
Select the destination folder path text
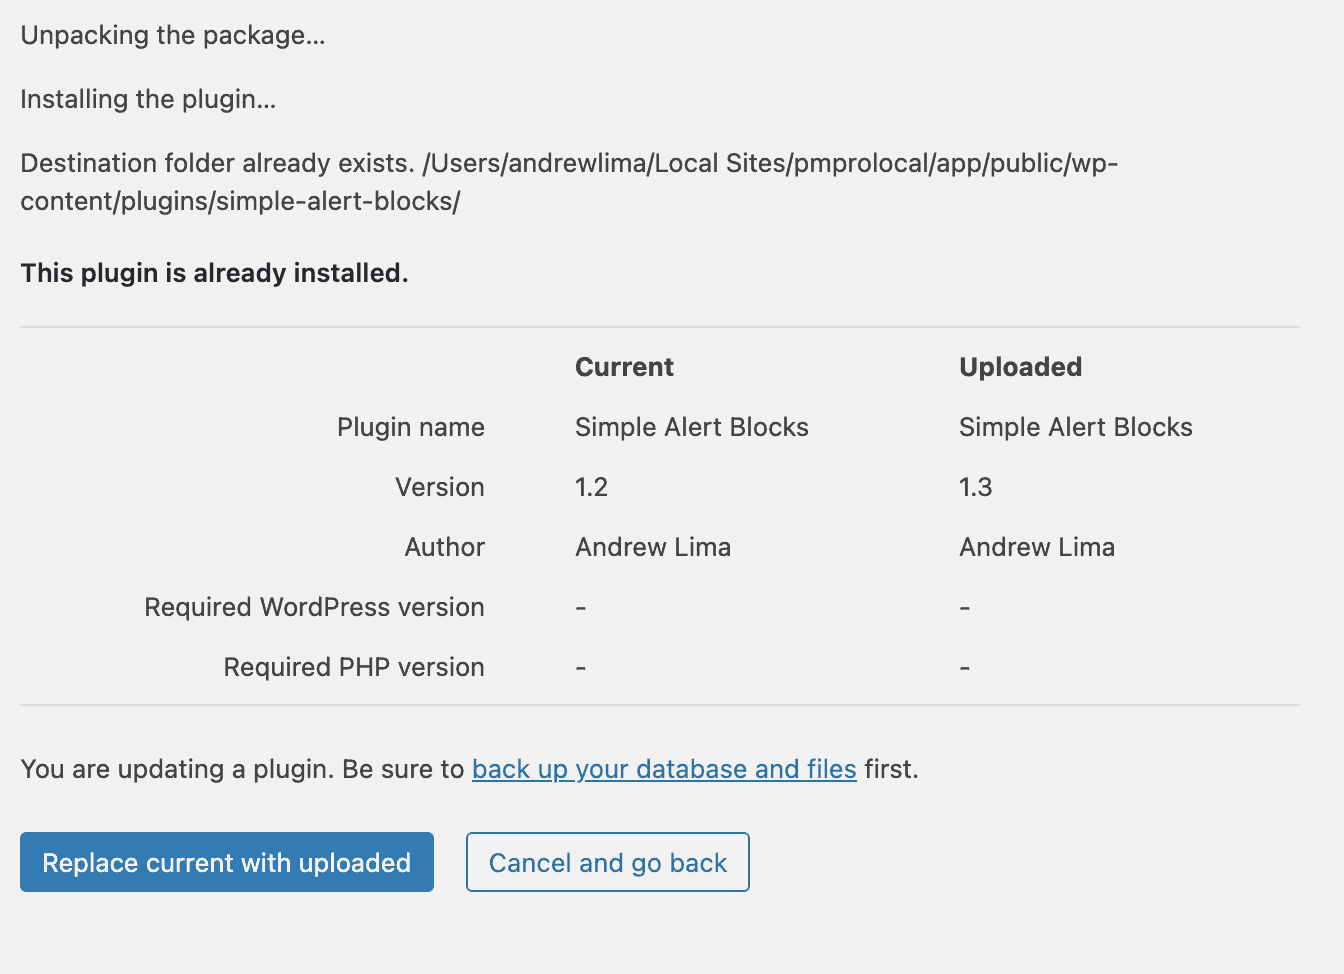(569, 182)
